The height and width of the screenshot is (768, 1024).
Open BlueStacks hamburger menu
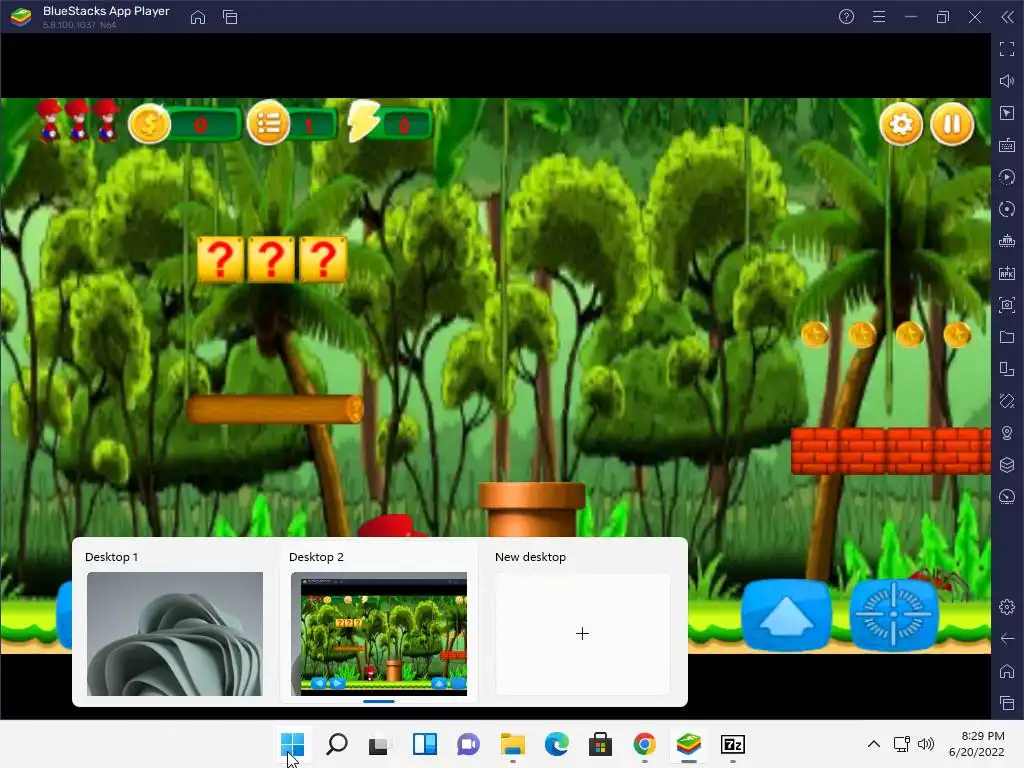click(879, 17)
